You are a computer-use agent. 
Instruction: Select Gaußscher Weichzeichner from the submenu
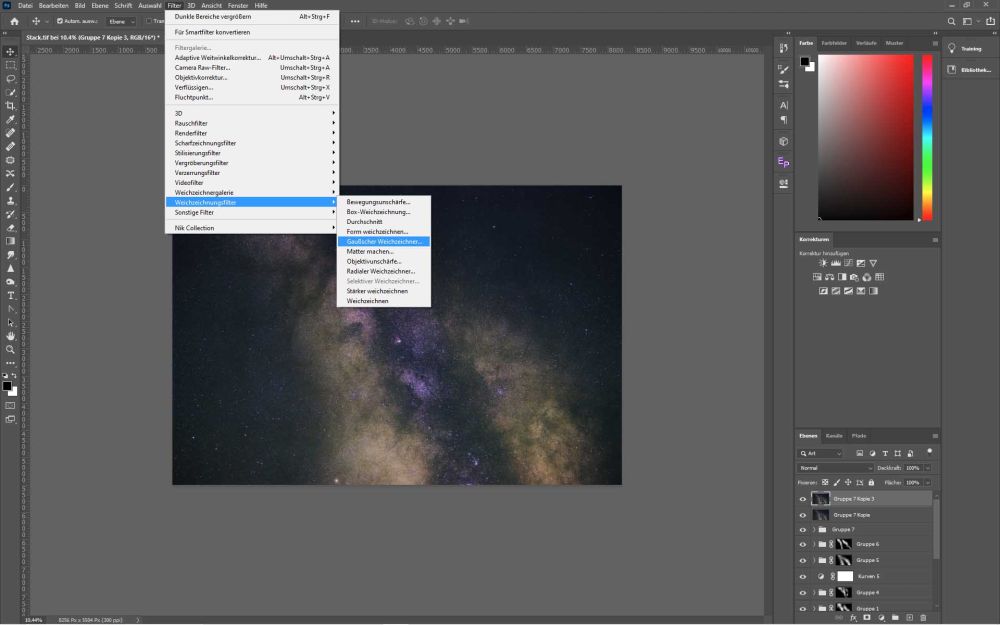(x=383, y=241)
